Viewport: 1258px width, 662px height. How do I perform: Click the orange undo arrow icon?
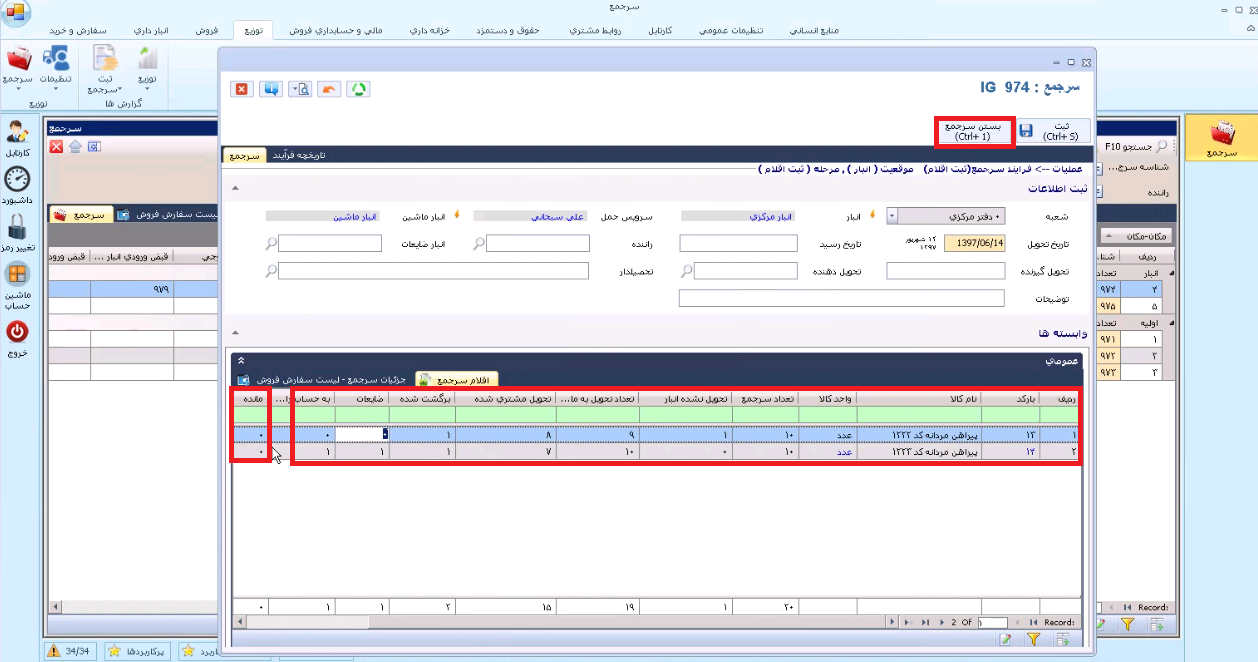coord(329,89)
